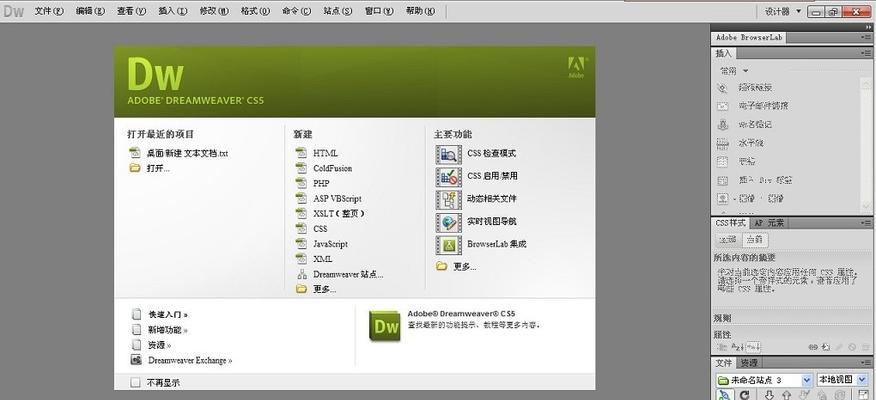
Task: Click the ASP VBScript file icon
Action: coord(302,198)
